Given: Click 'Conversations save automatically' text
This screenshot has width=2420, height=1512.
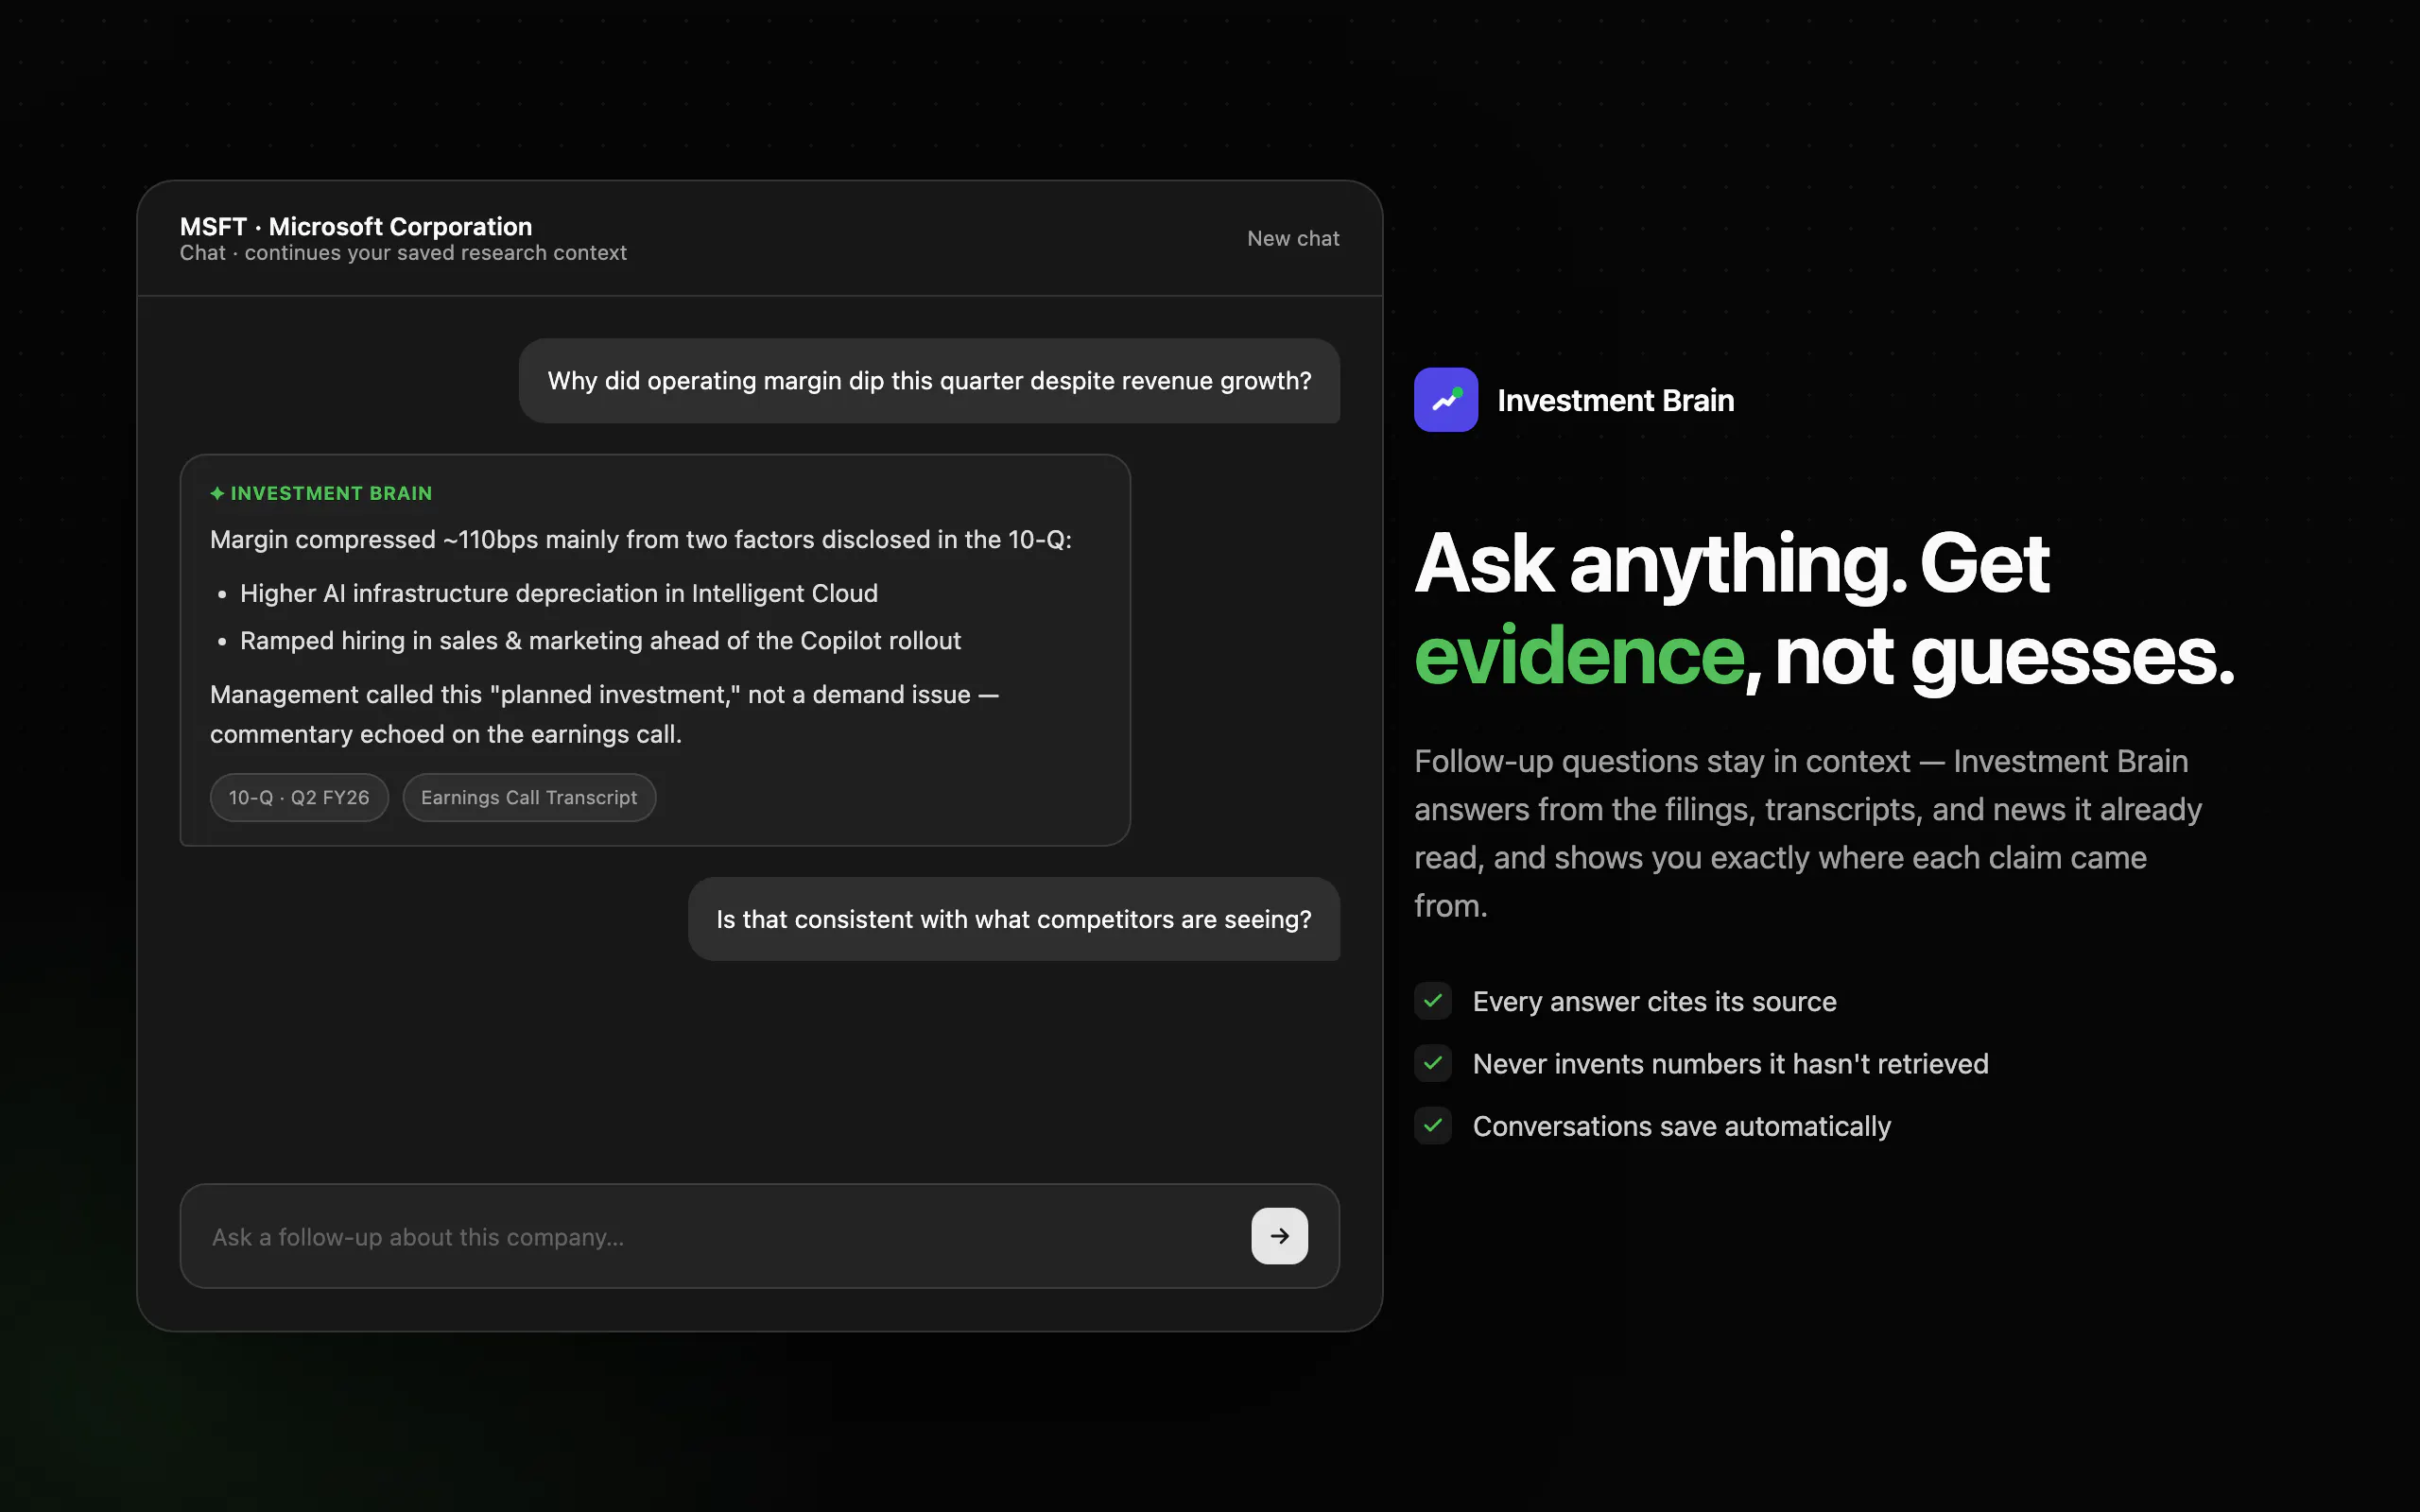Looking at the screenshot, I should click(1682, 1127).
